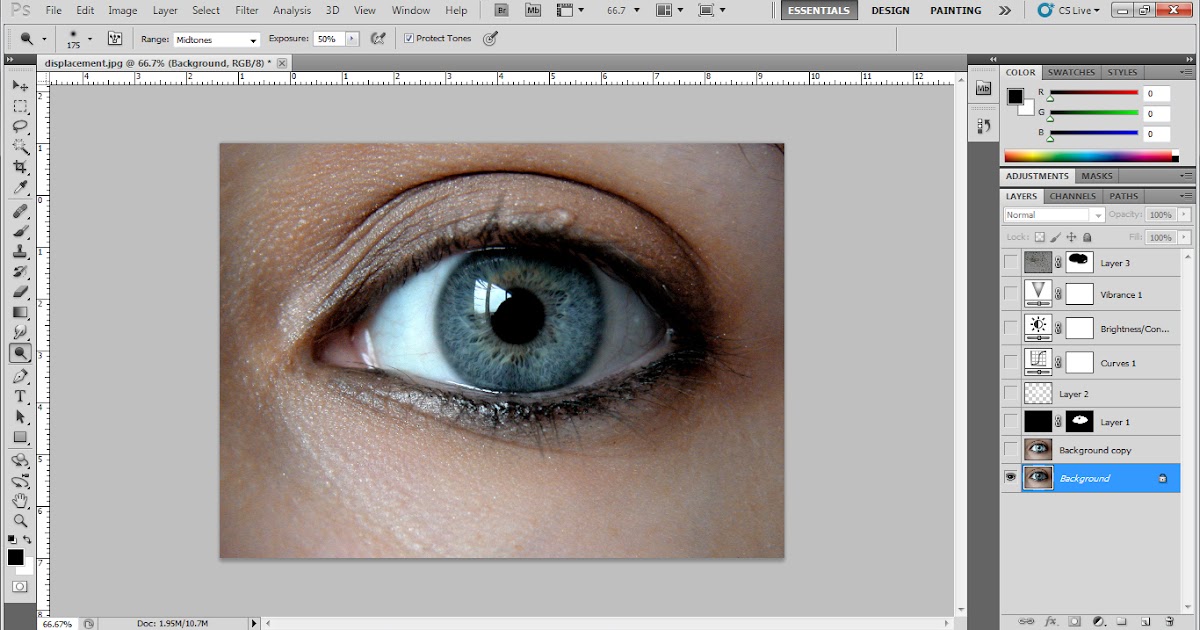This screenshot has width=1200, height=630.
Task: Open the brush preset picker dropdown
Action: click(x=90, y=40)
